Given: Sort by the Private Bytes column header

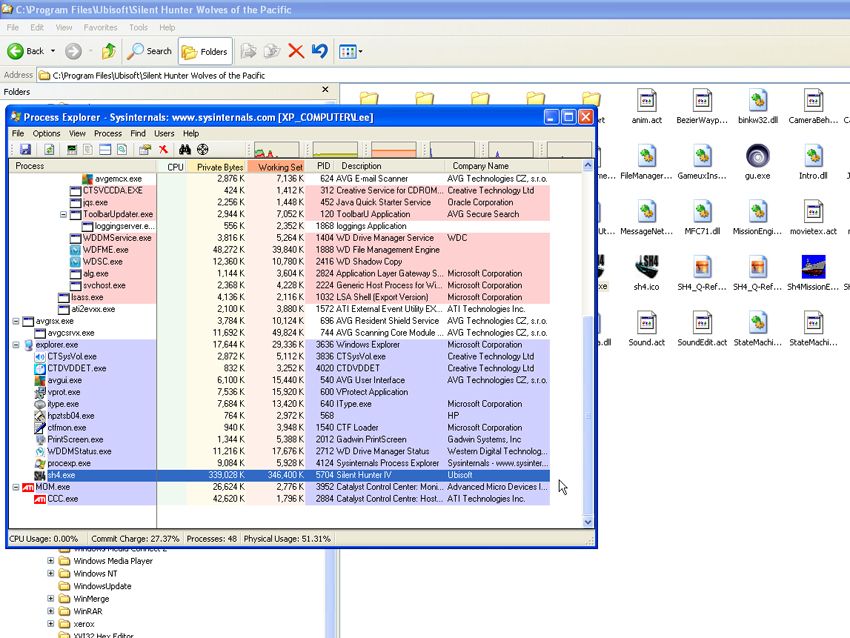Looking at the screenshot, I should click(217, 166).
